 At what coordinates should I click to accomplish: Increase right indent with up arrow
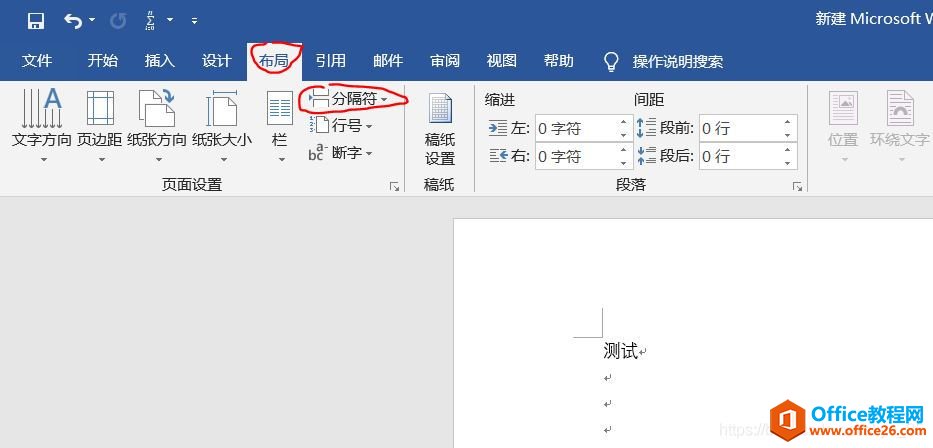click(x=624, y=150)
